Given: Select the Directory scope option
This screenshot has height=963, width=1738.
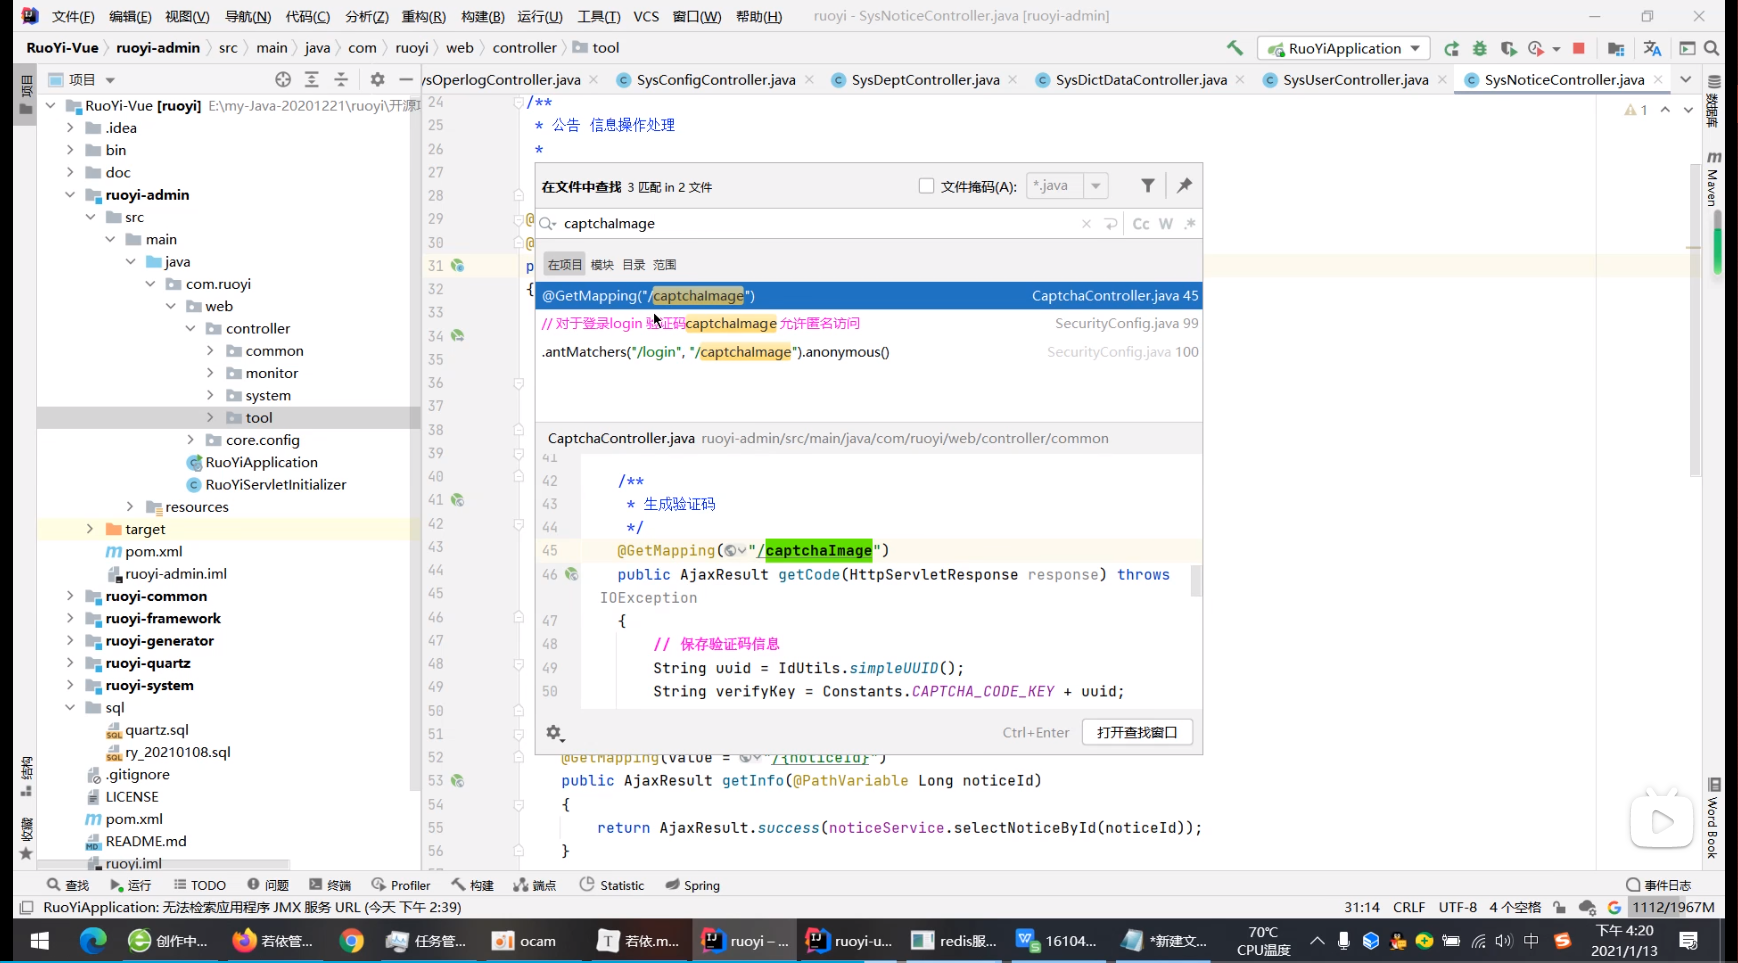Looking at the screenshot, I should coord(634,265).
